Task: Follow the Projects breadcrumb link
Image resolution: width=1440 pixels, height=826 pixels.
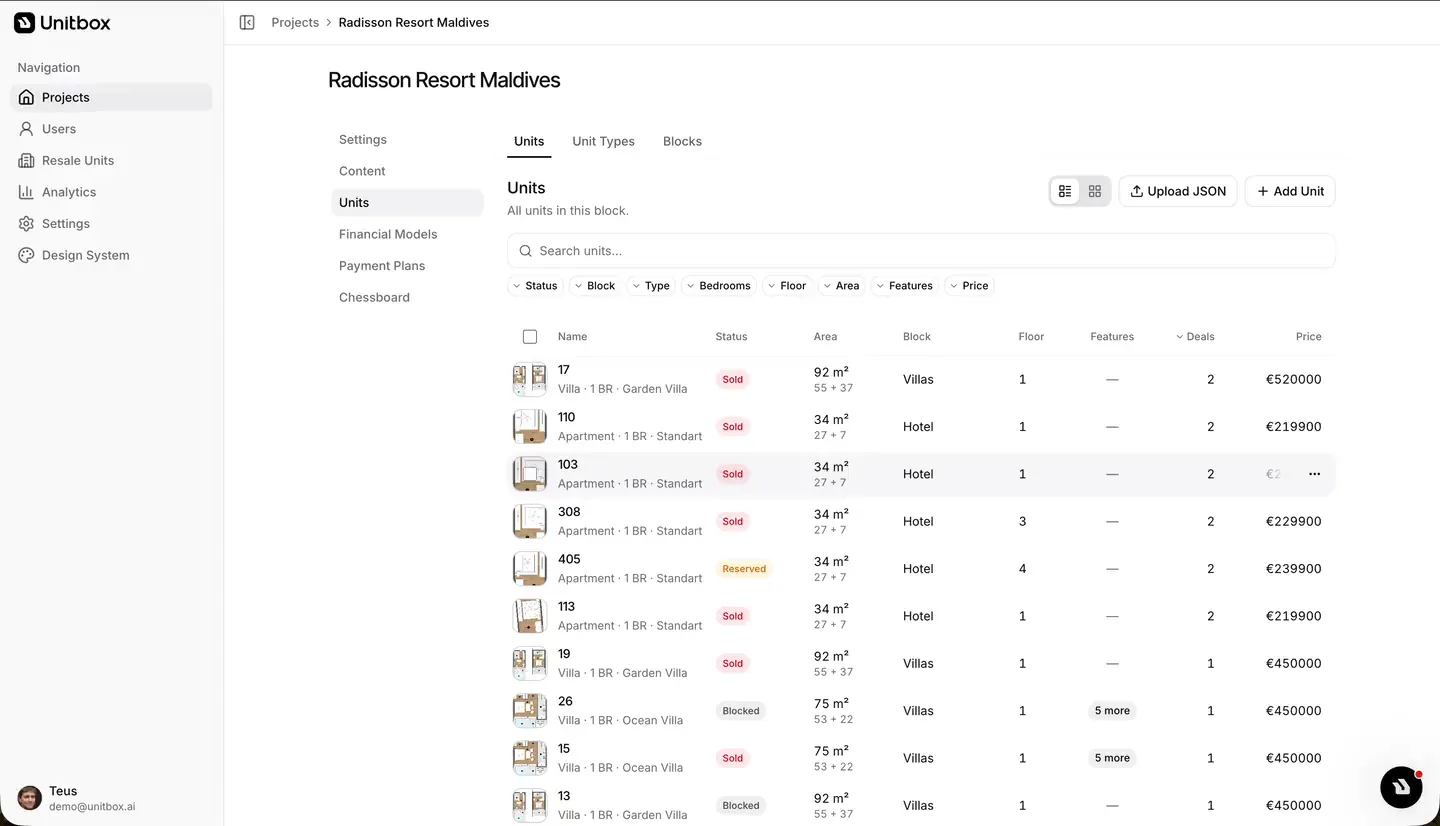Action: point(295,22)
